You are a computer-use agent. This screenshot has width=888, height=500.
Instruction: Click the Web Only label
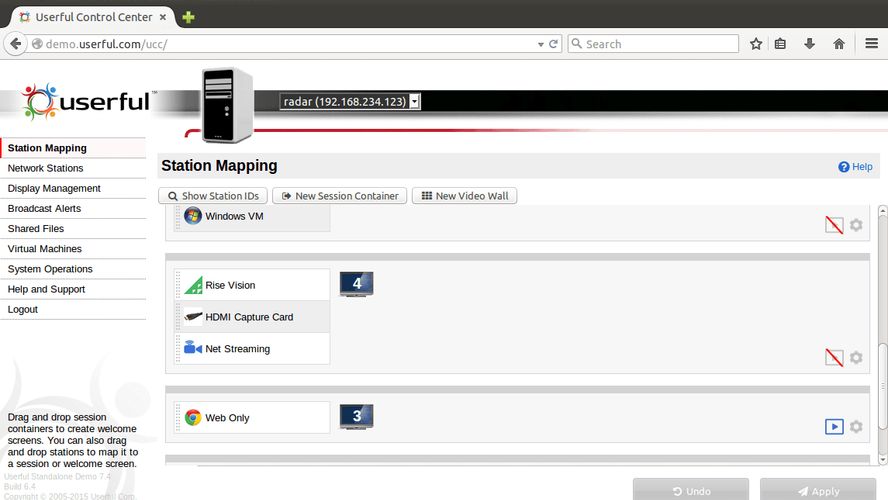coord(227,418)
